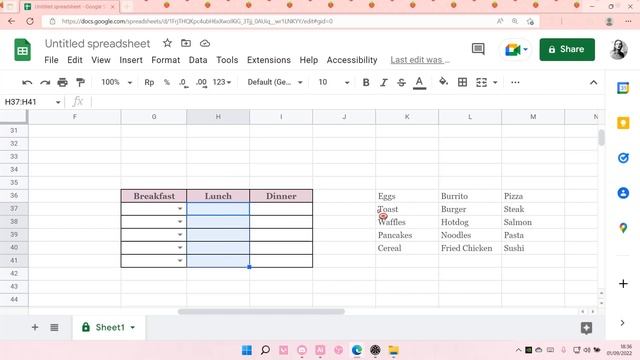Click the undo icon
Viewport: 640px width, 360px height.
(x=27, y=82)
